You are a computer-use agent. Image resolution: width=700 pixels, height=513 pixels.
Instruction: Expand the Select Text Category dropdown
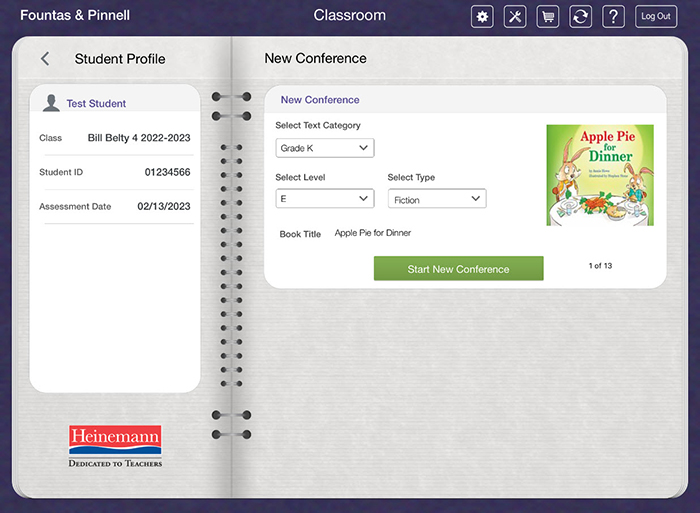pyautogui.click(x=324, y=148)
